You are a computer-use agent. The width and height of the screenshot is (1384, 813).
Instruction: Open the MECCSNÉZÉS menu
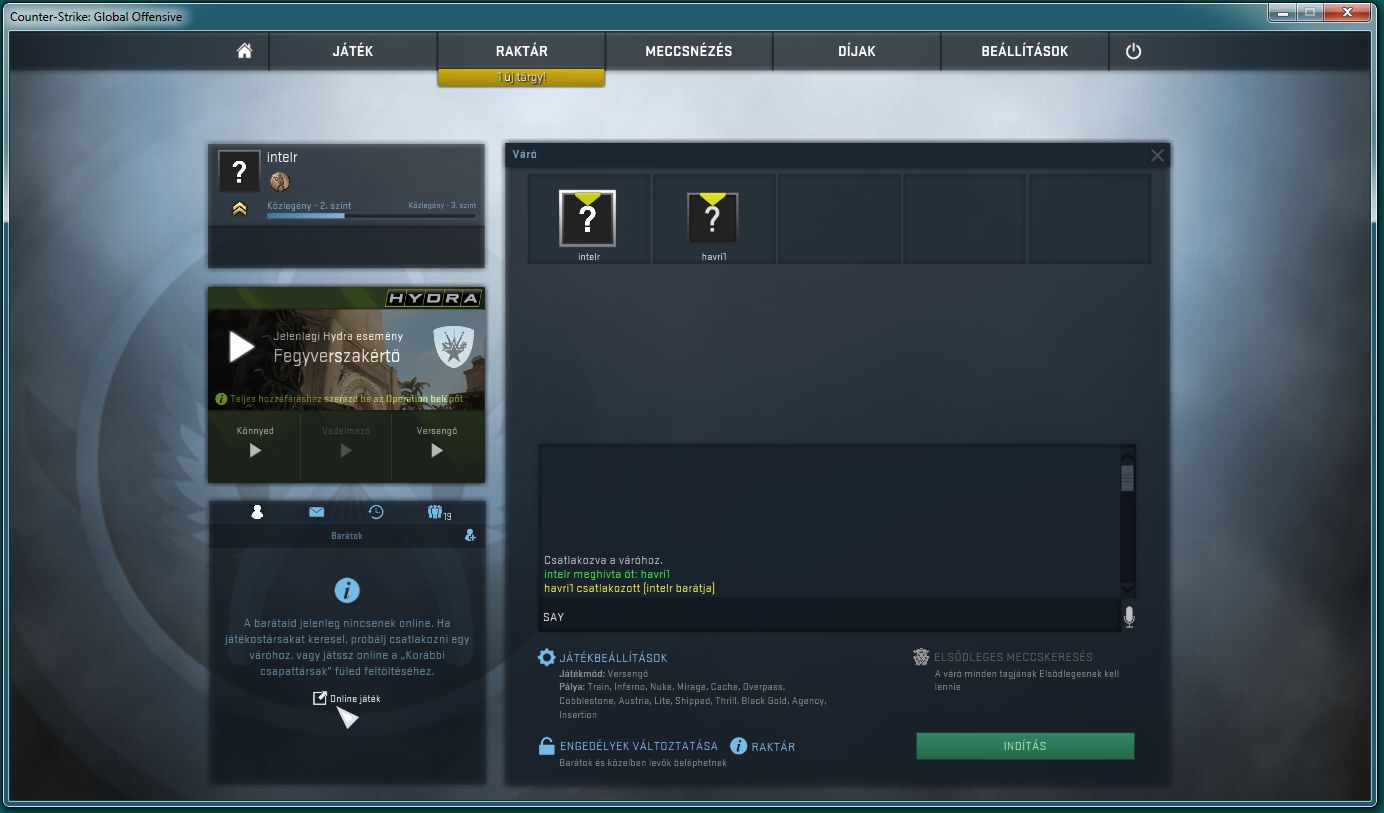[689, 51]
